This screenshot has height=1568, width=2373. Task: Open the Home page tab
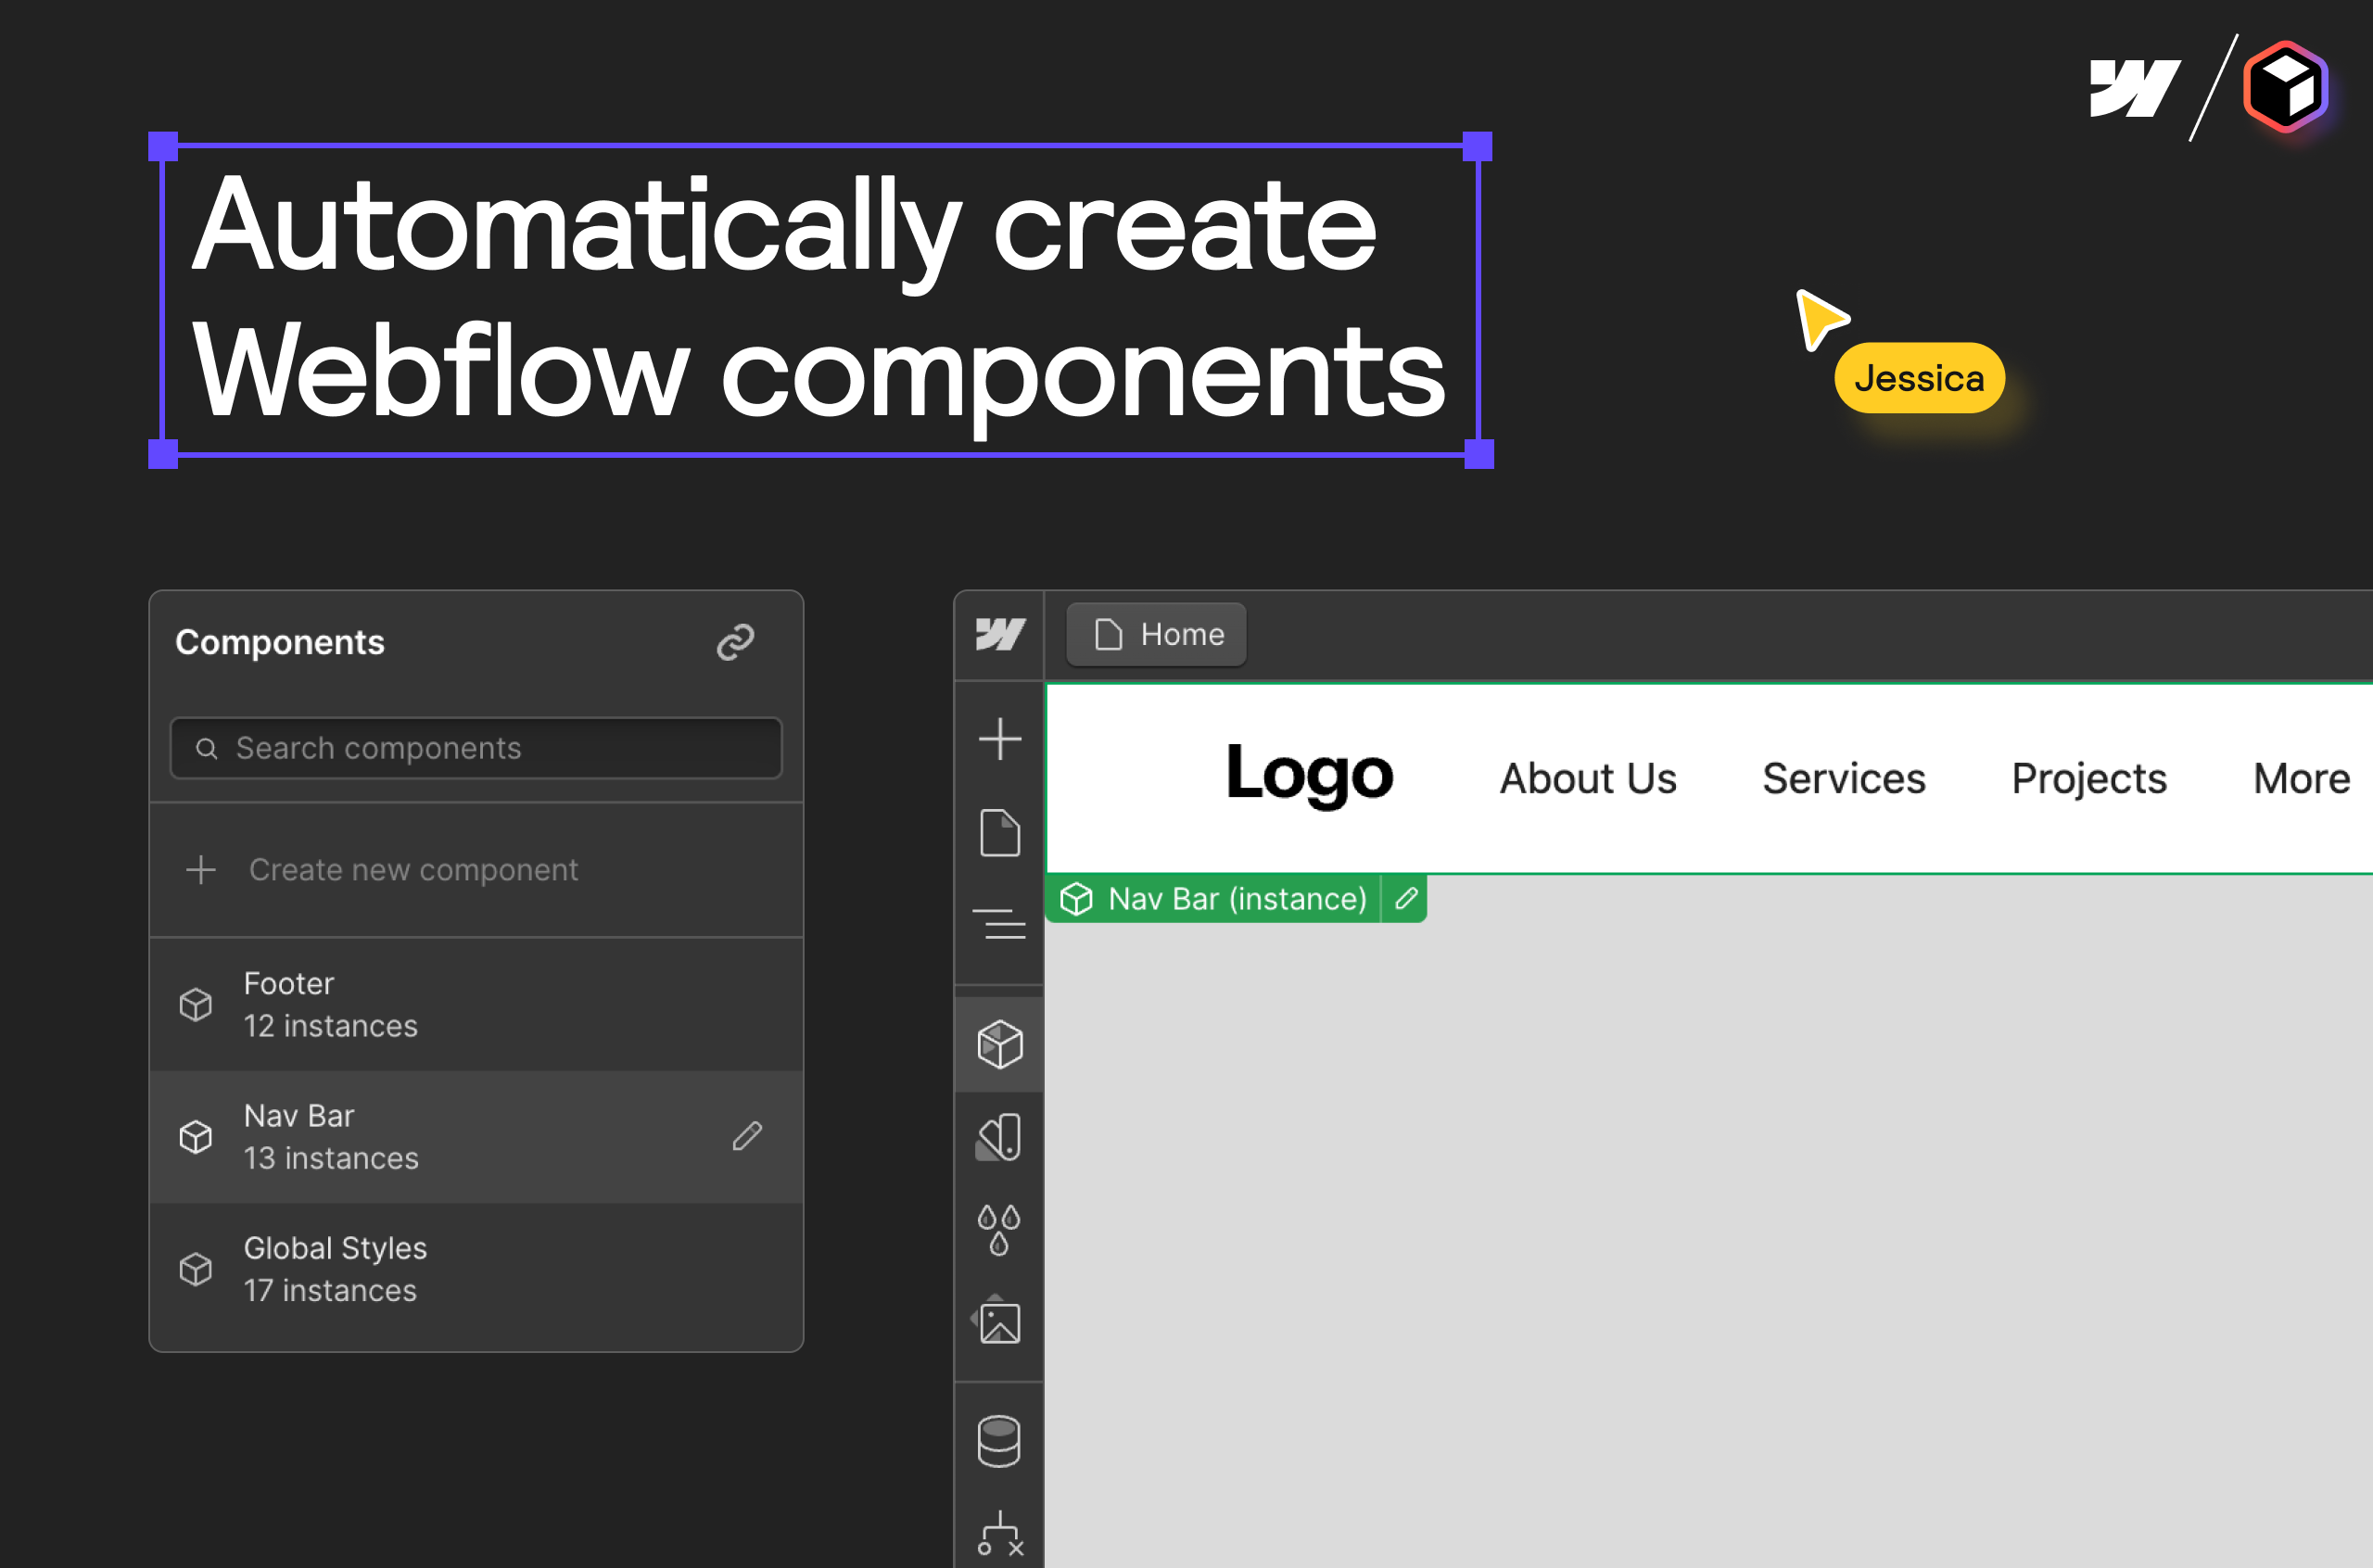click(x=1157, y=634)
